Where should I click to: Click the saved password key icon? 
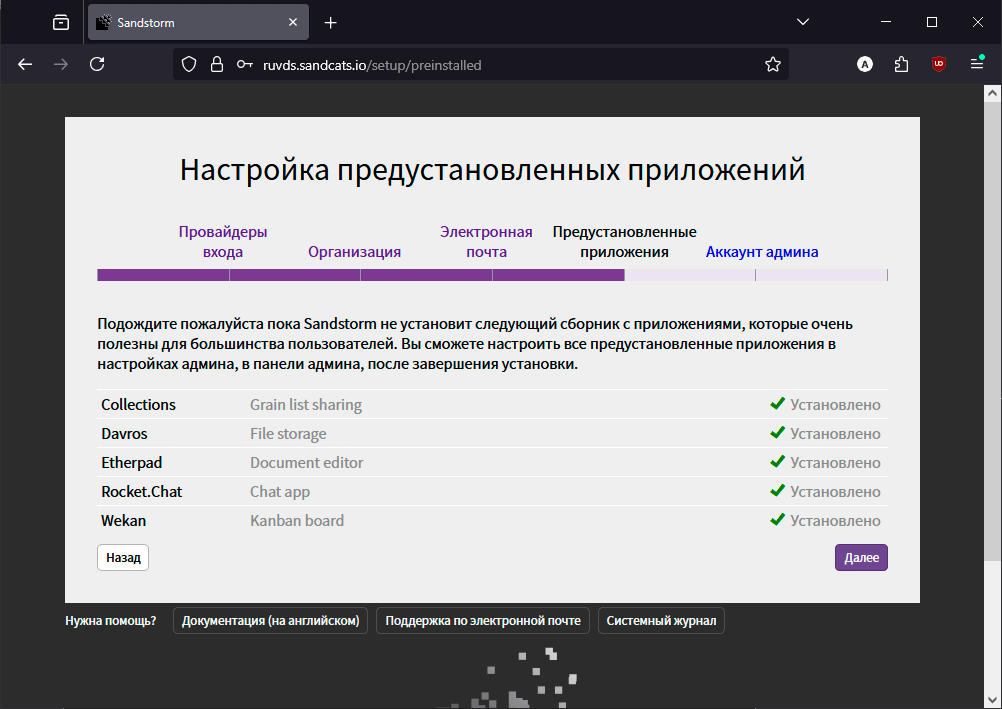click(245, 65)
